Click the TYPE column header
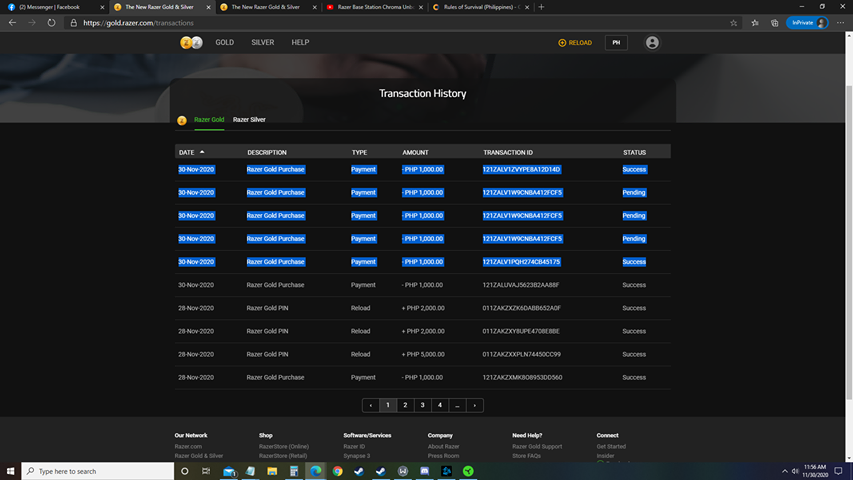The image size is (853, 480). [359, 152]
